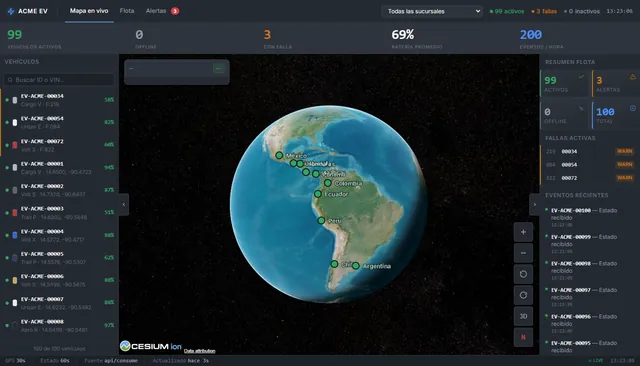Viewport: 640px width, 366px height.
Task: Click the WARN badge for fault 00034
Action: coord(624,151)
